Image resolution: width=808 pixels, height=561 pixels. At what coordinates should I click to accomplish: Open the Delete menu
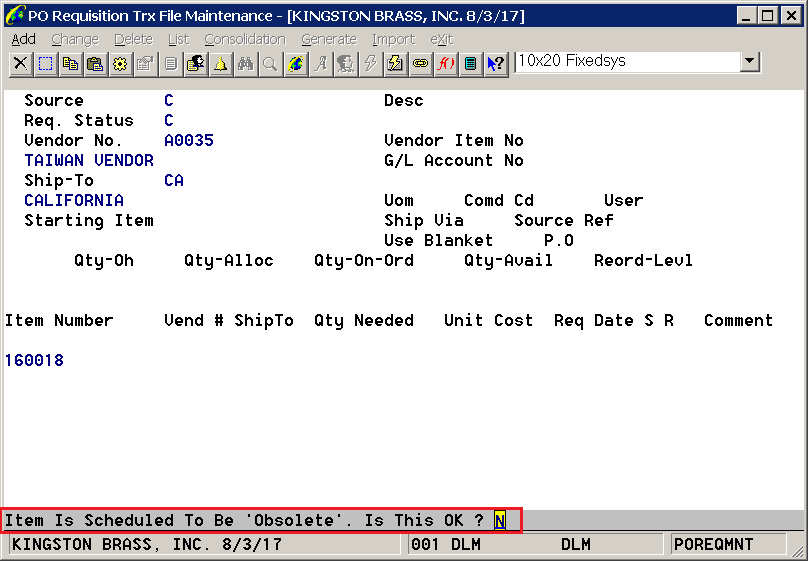(133, 39)
